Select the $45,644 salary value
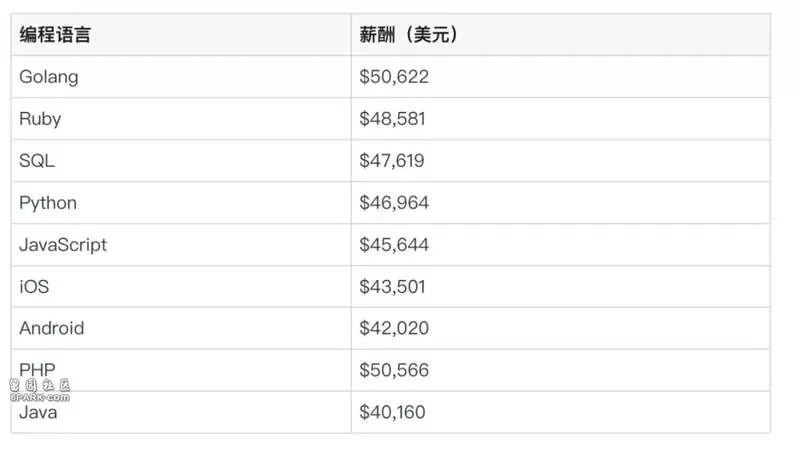This screenshot has width=800, height=451. click(x=394, y=244)
